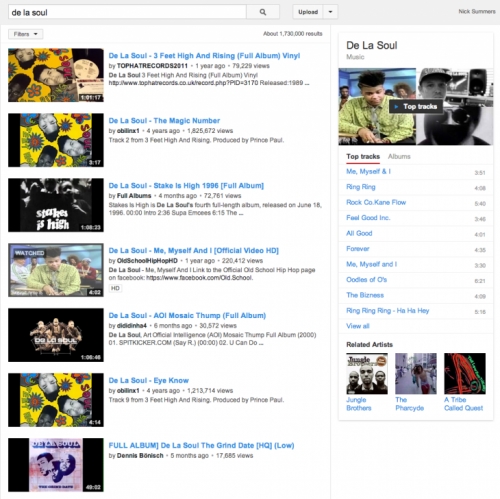This screenshot has height=499, width=500.
Task: Visit TOPHATRECORDS2011 channel link
Action: (x=152, y=66)
